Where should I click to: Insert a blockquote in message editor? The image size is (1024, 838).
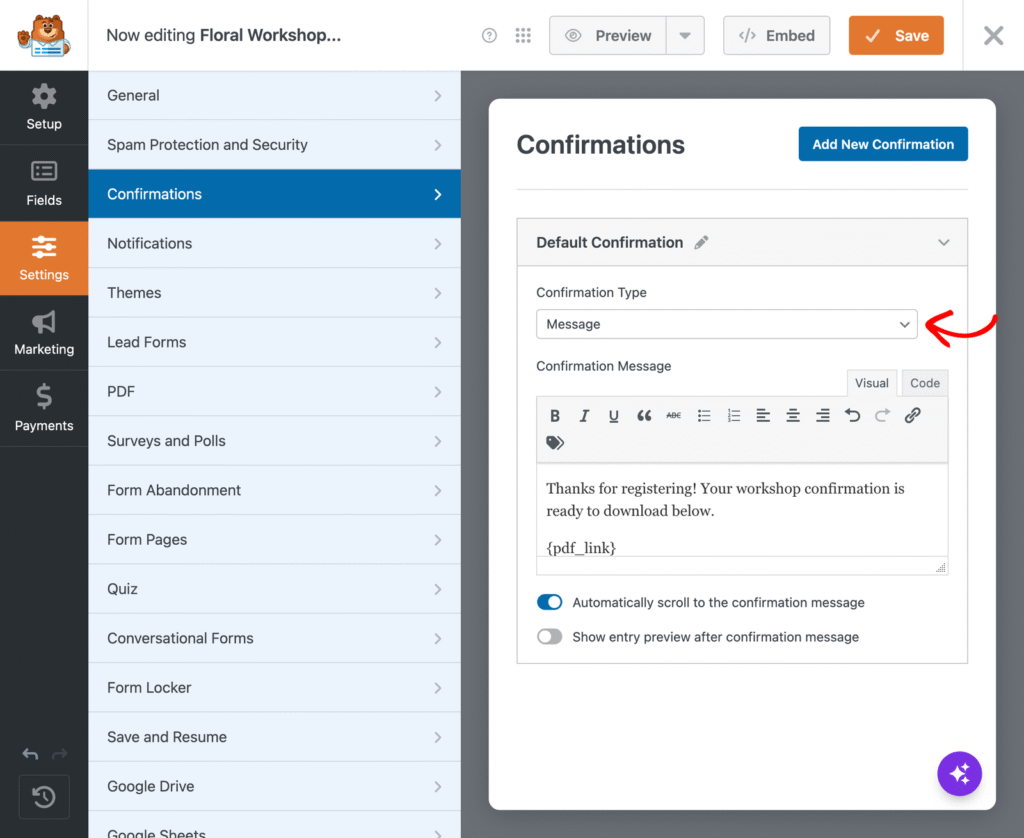point(644,415)
